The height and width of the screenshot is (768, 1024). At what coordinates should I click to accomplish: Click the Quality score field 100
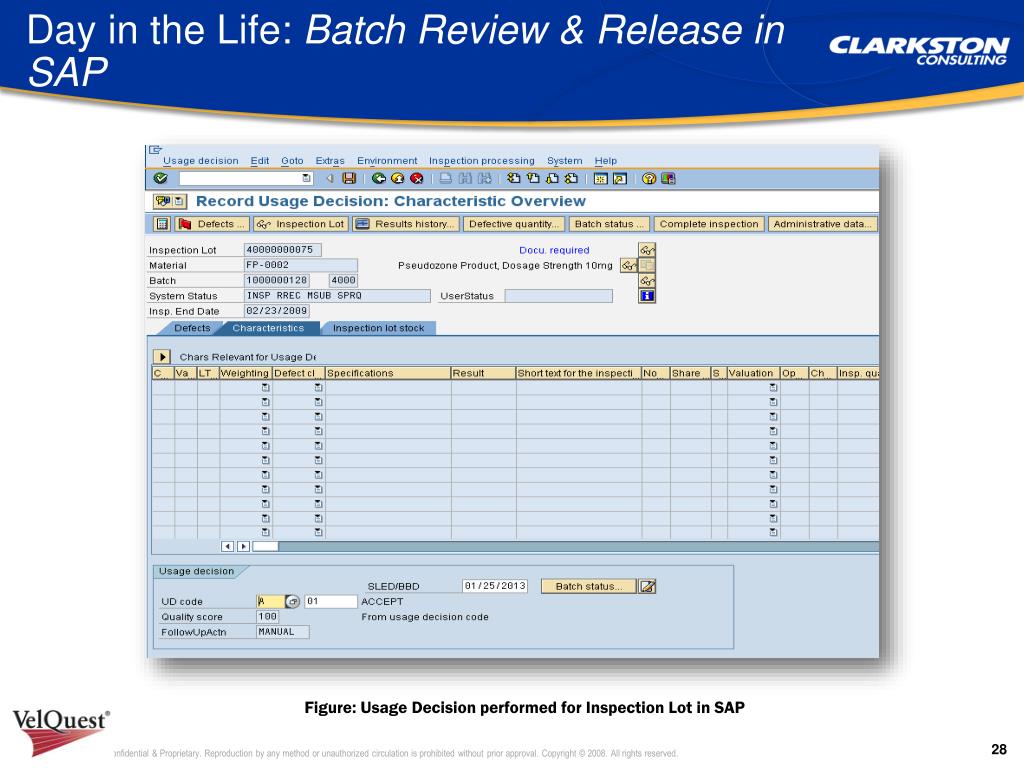[268, 616]
